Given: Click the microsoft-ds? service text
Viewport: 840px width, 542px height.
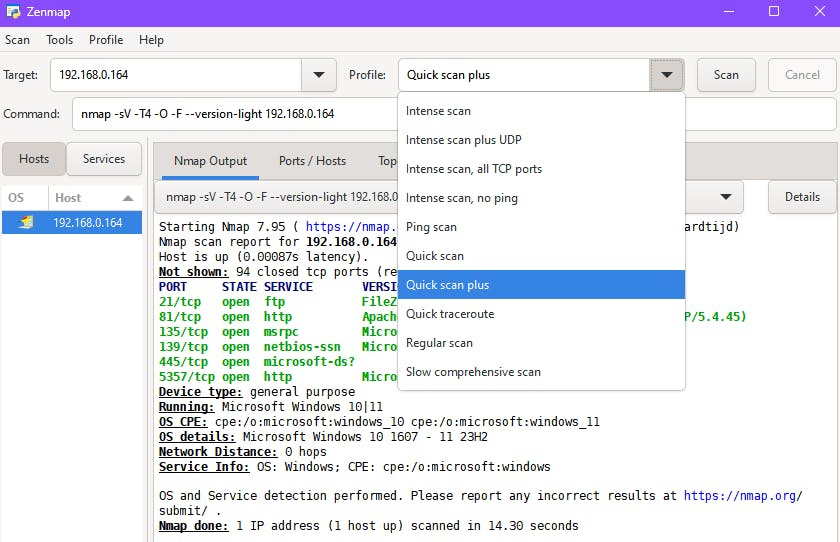Looking at the screenshot, I should [x=309, y=362].
